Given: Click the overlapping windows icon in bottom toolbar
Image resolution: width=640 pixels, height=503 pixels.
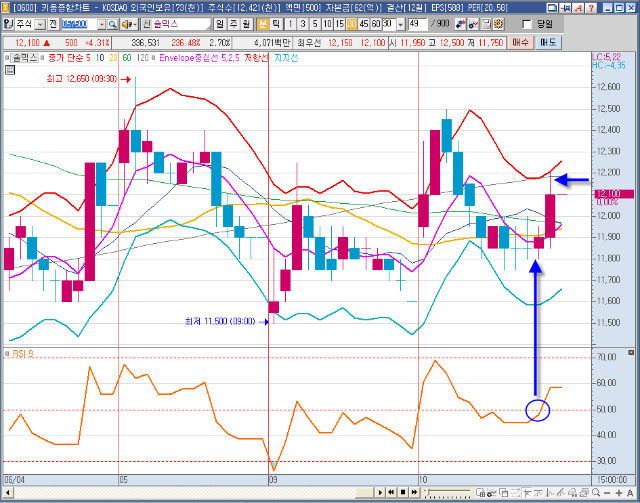Looking at the screenshot, I should (x=504, y=493).
